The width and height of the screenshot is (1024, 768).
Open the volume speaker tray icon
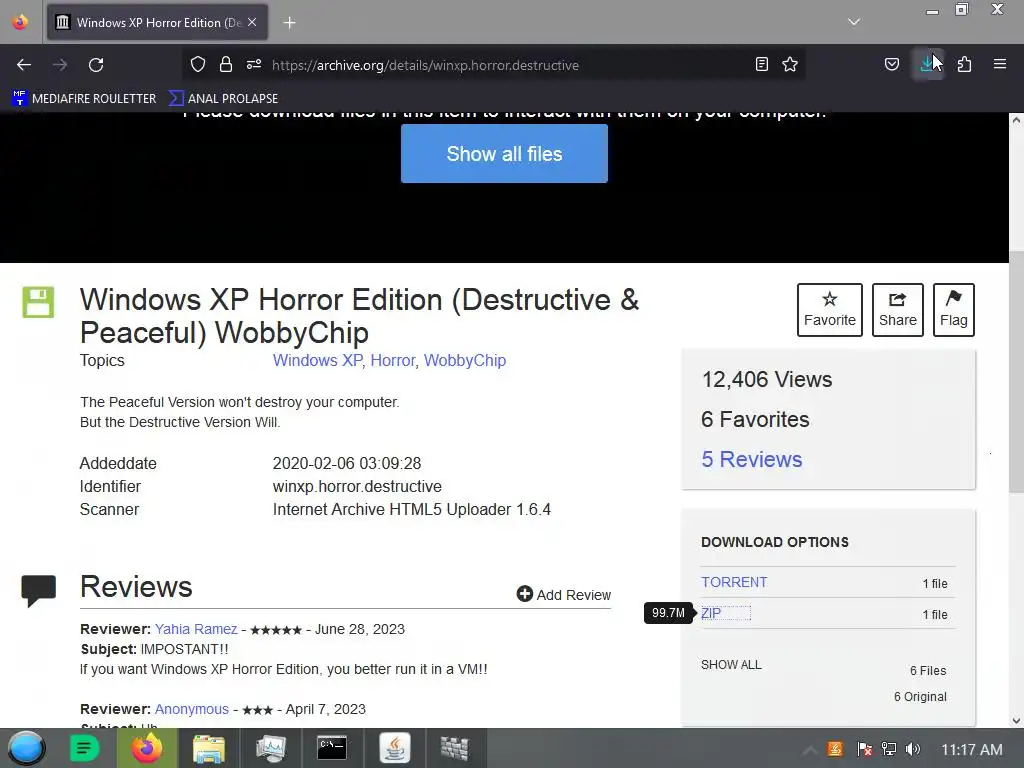coord(913,749)
